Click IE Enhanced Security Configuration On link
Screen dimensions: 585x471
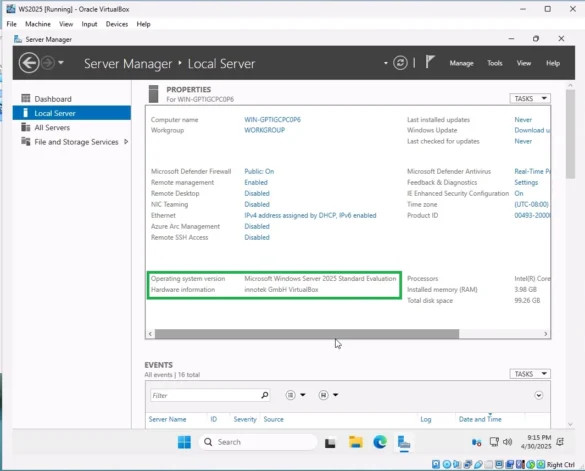pos(519,193)
